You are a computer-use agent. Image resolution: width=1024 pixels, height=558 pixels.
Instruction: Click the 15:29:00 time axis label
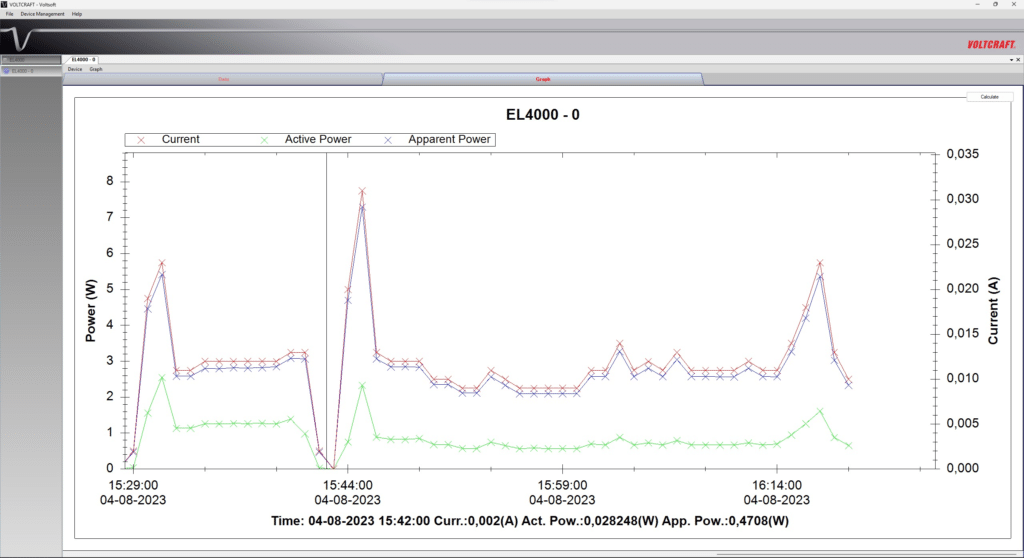pyautogui.click(x=133, y=485)
